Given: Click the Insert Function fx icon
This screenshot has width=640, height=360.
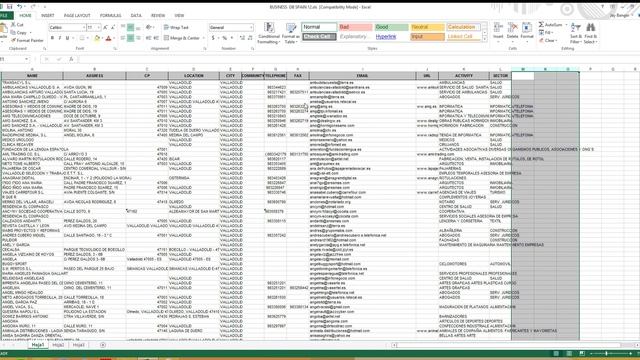Looking at the screenshot, I should [x=71, y=59].
